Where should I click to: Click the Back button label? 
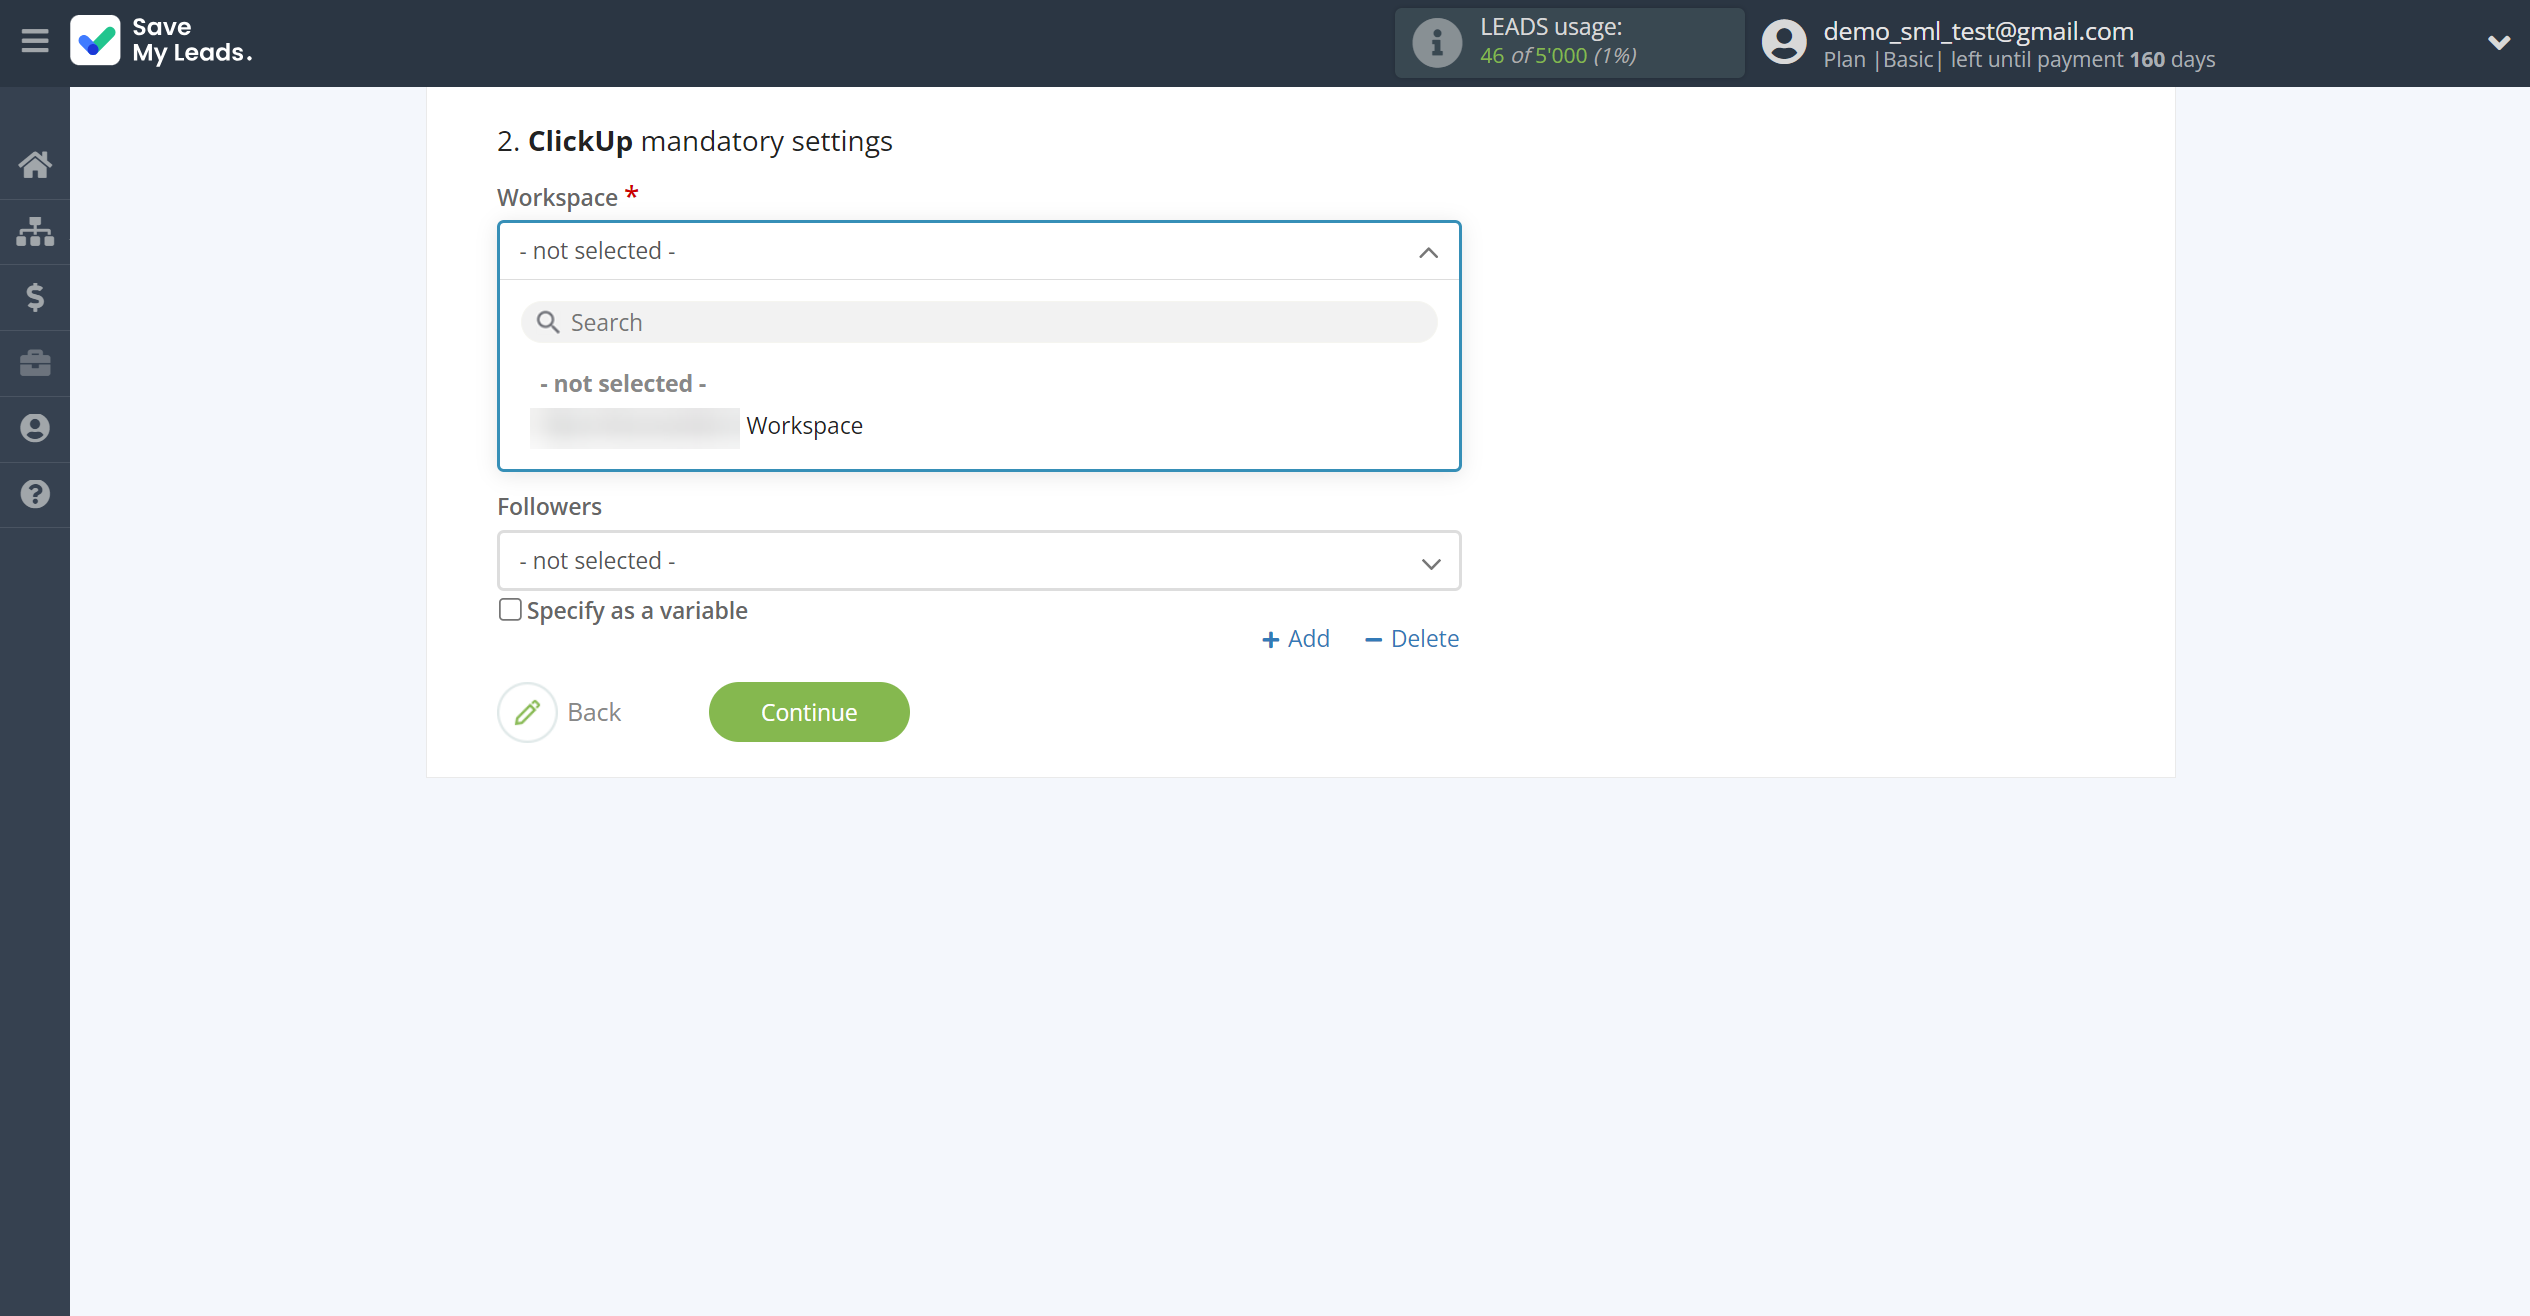[x=594, y=712]
